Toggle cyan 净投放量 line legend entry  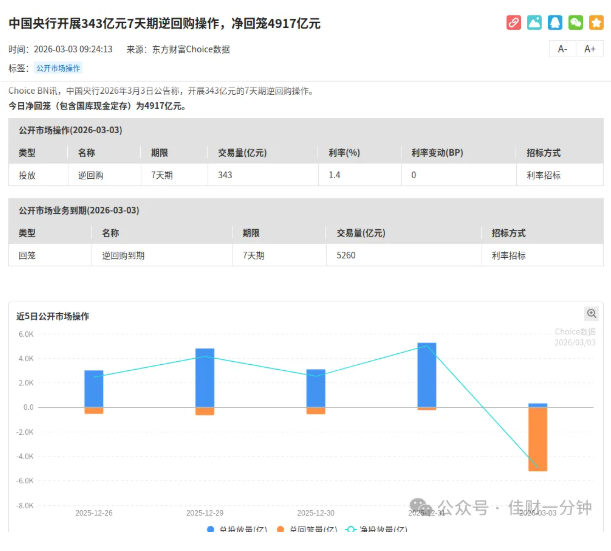[x=376, y=529]
